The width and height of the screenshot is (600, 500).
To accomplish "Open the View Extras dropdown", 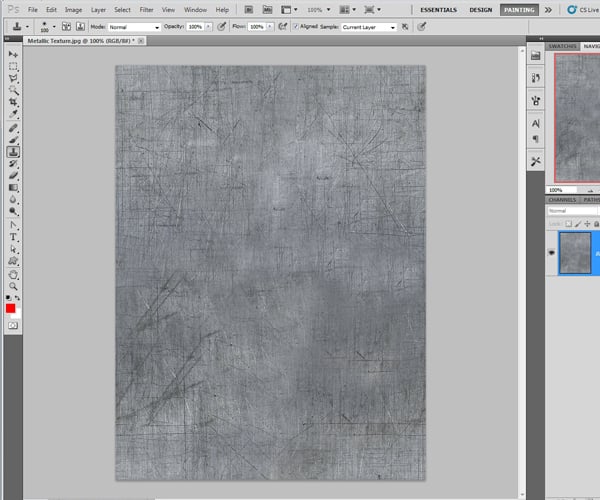I will click(289, 10).
